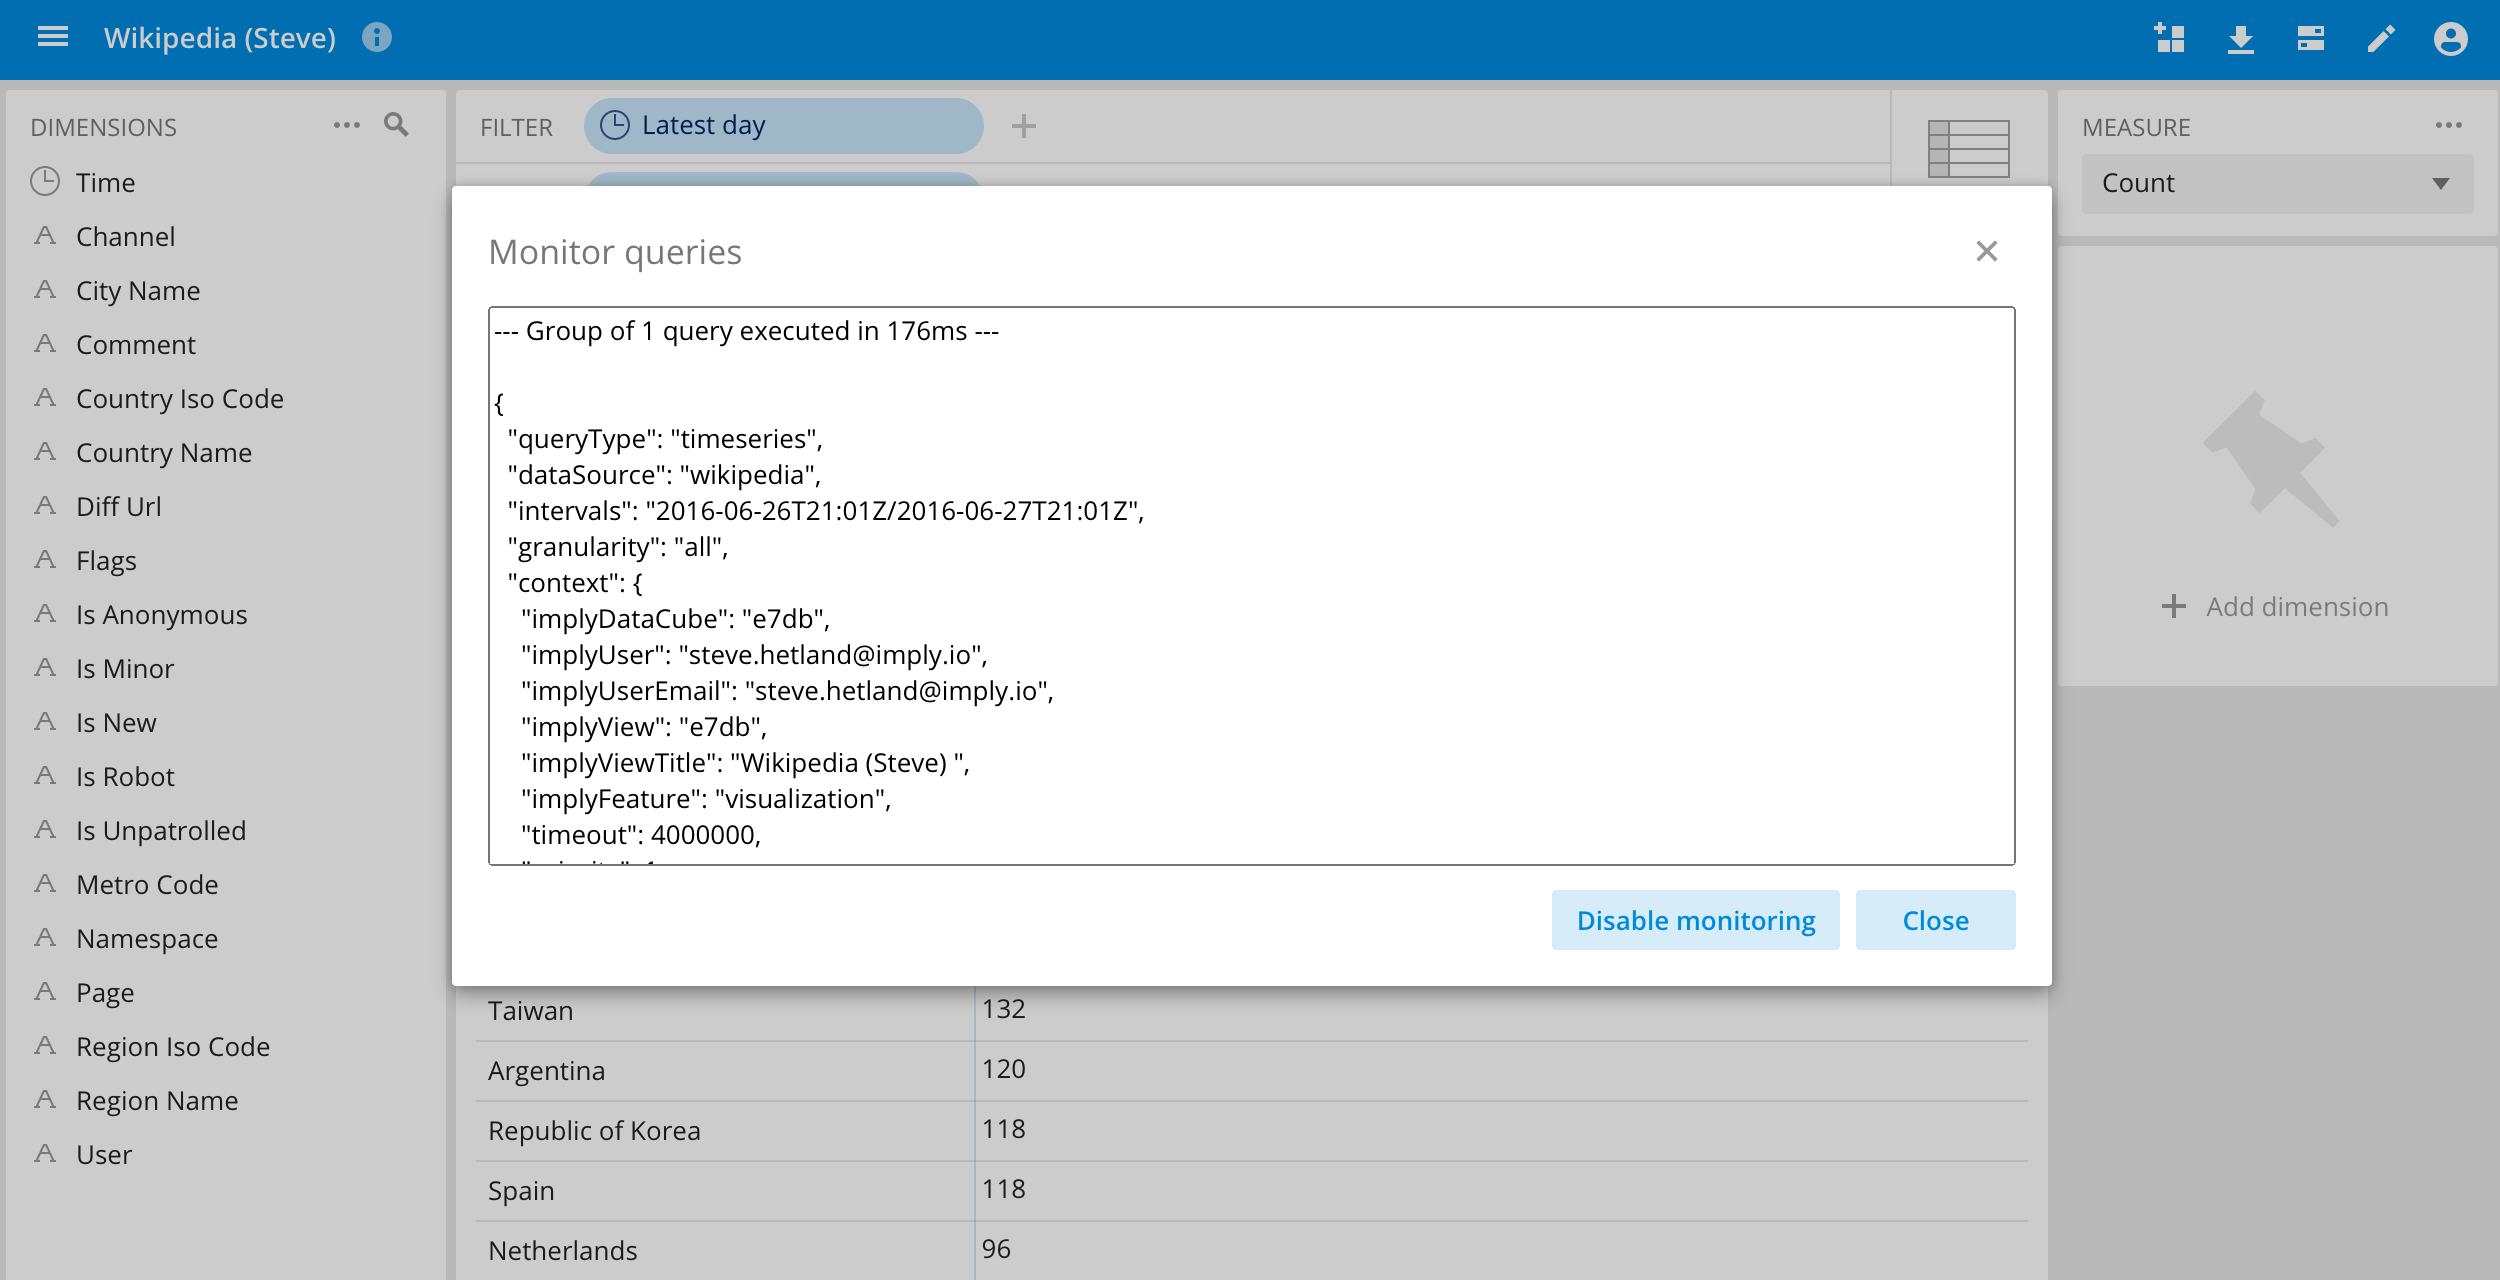The width and height of the screenshot is (2500, 1280).
Task: Disable monitoring using the dialog button
Action: pyautogui.click(x=1695, y=919)
